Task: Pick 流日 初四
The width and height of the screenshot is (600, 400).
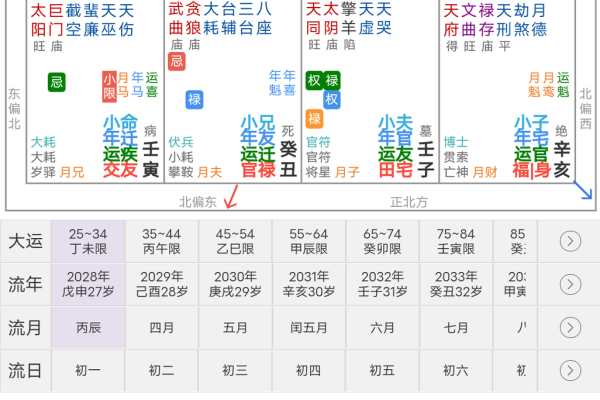Action: (308, 371)
